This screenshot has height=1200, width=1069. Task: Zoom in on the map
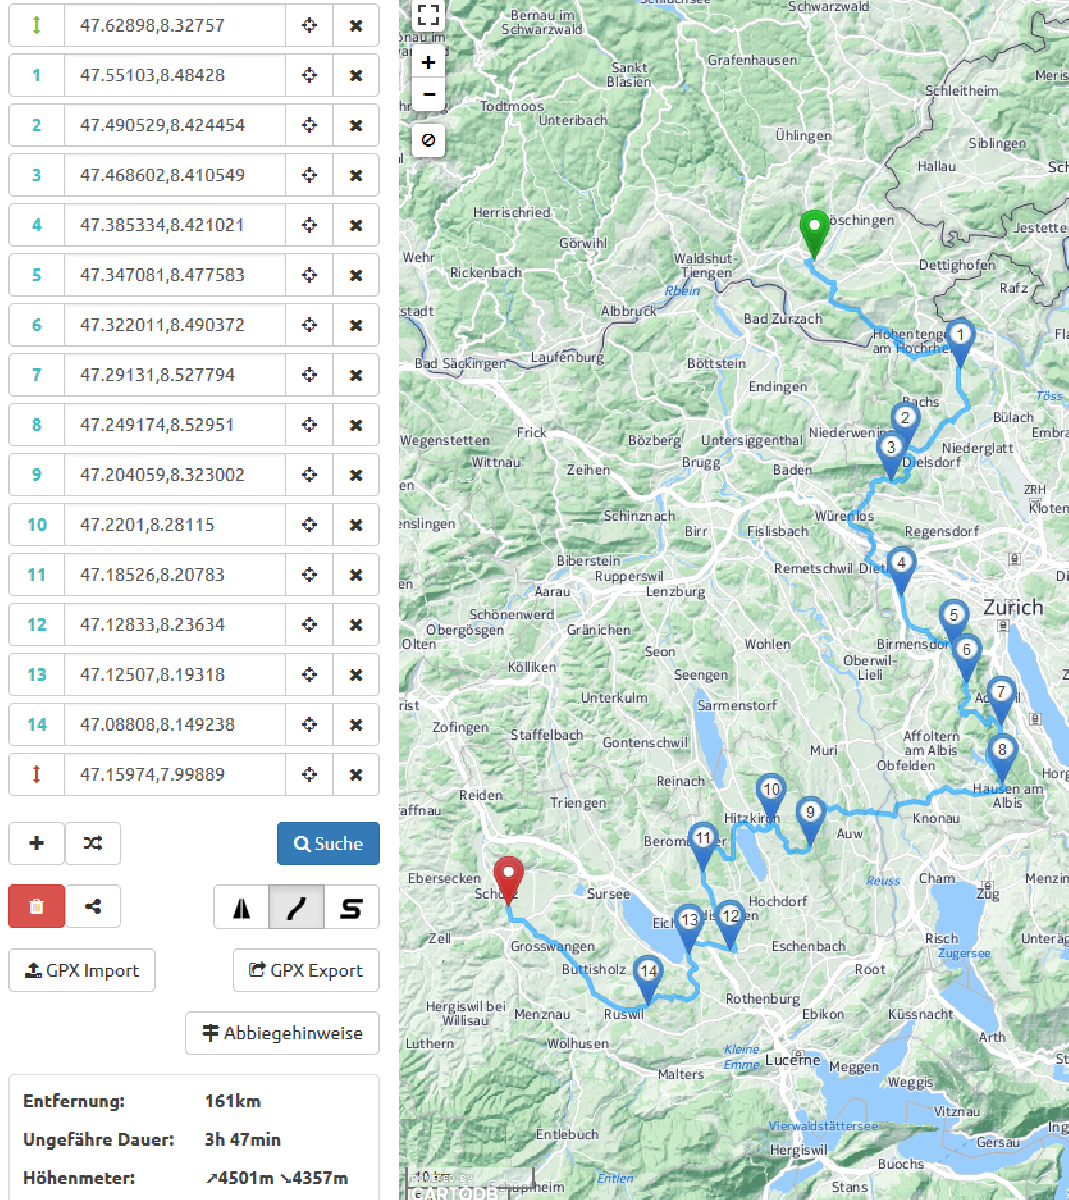428,62
